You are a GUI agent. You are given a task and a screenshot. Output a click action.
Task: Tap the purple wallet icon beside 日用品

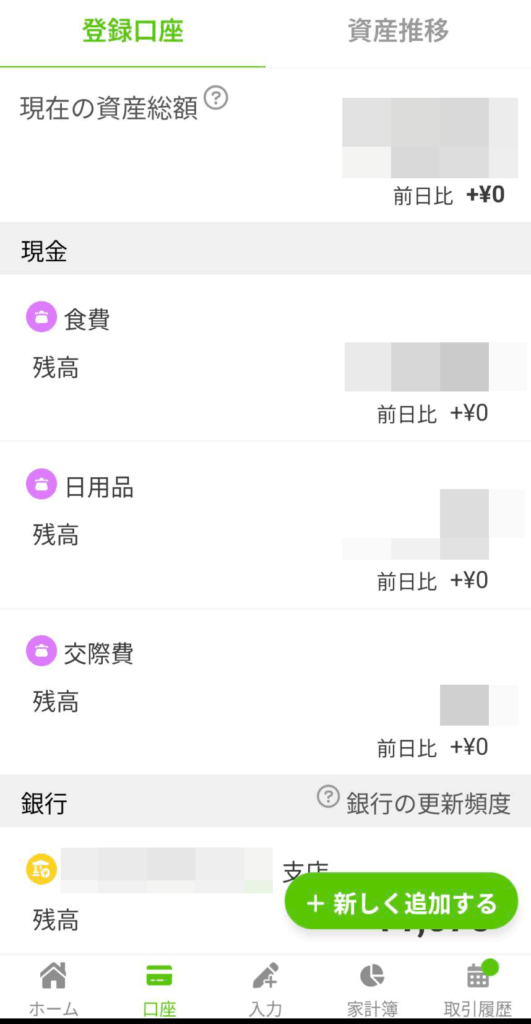tap(42, 485)
